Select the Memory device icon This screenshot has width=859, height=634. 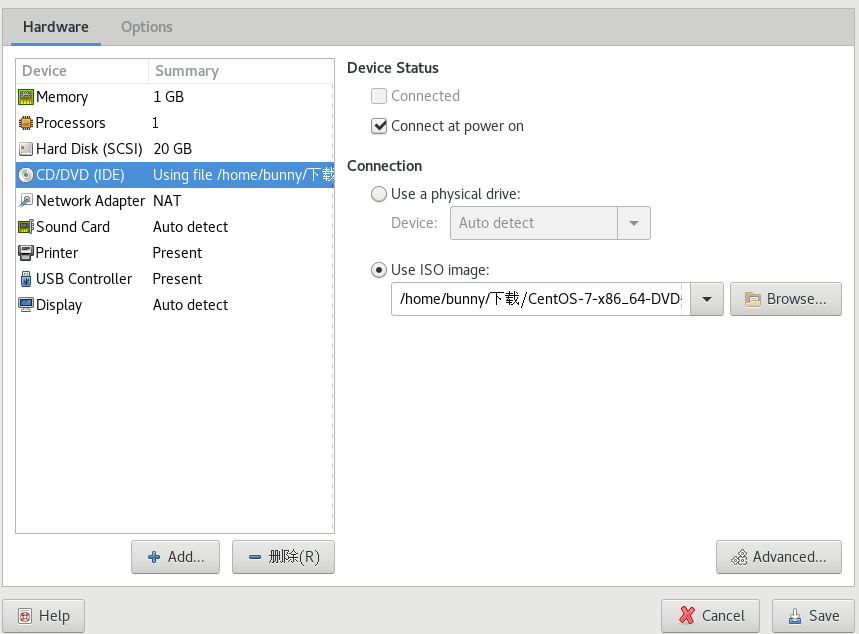coord(26,97)
